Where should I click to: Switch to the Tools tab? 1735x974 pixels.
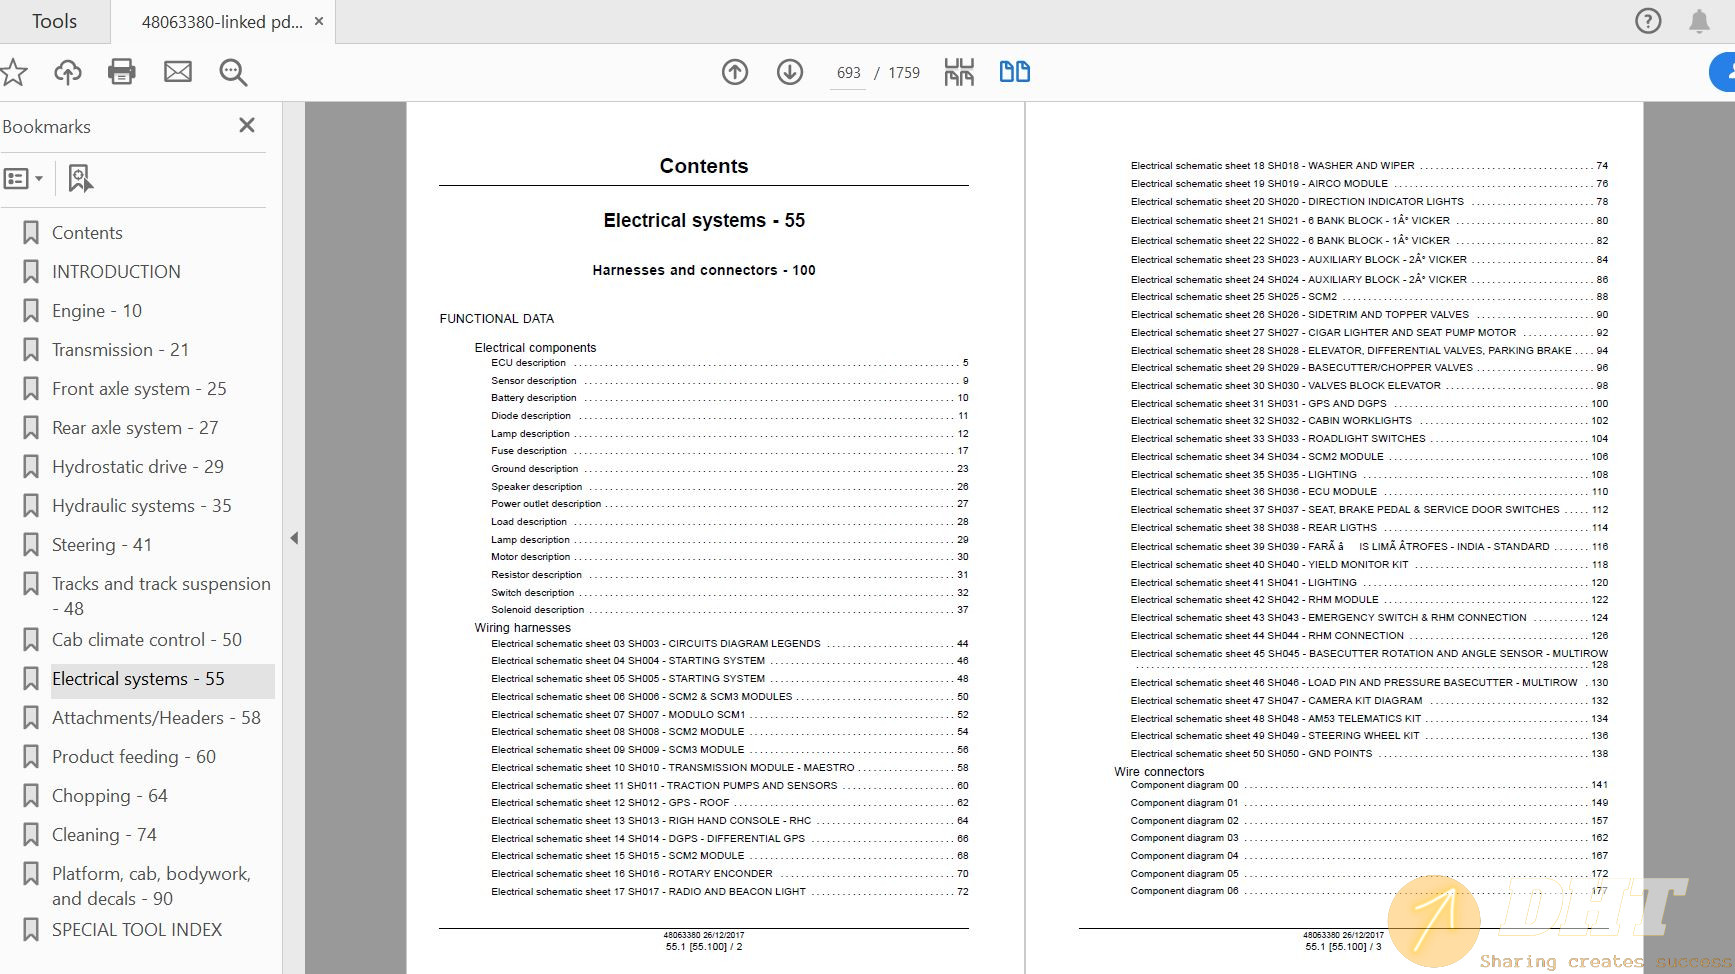(54, 21)
